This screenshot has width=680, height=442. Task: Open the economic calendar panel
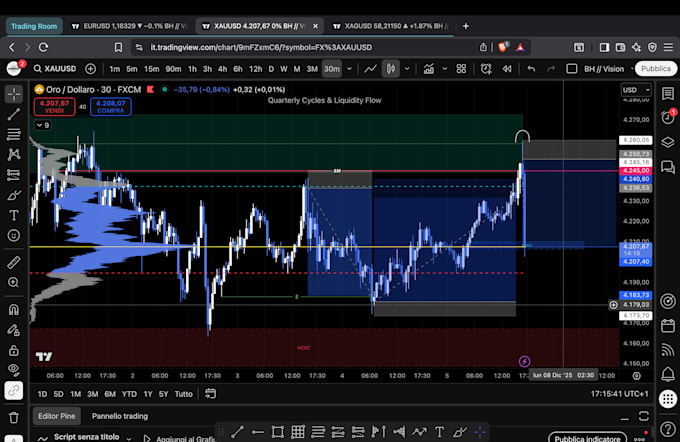pyautogui.click(x=668, y=326)
